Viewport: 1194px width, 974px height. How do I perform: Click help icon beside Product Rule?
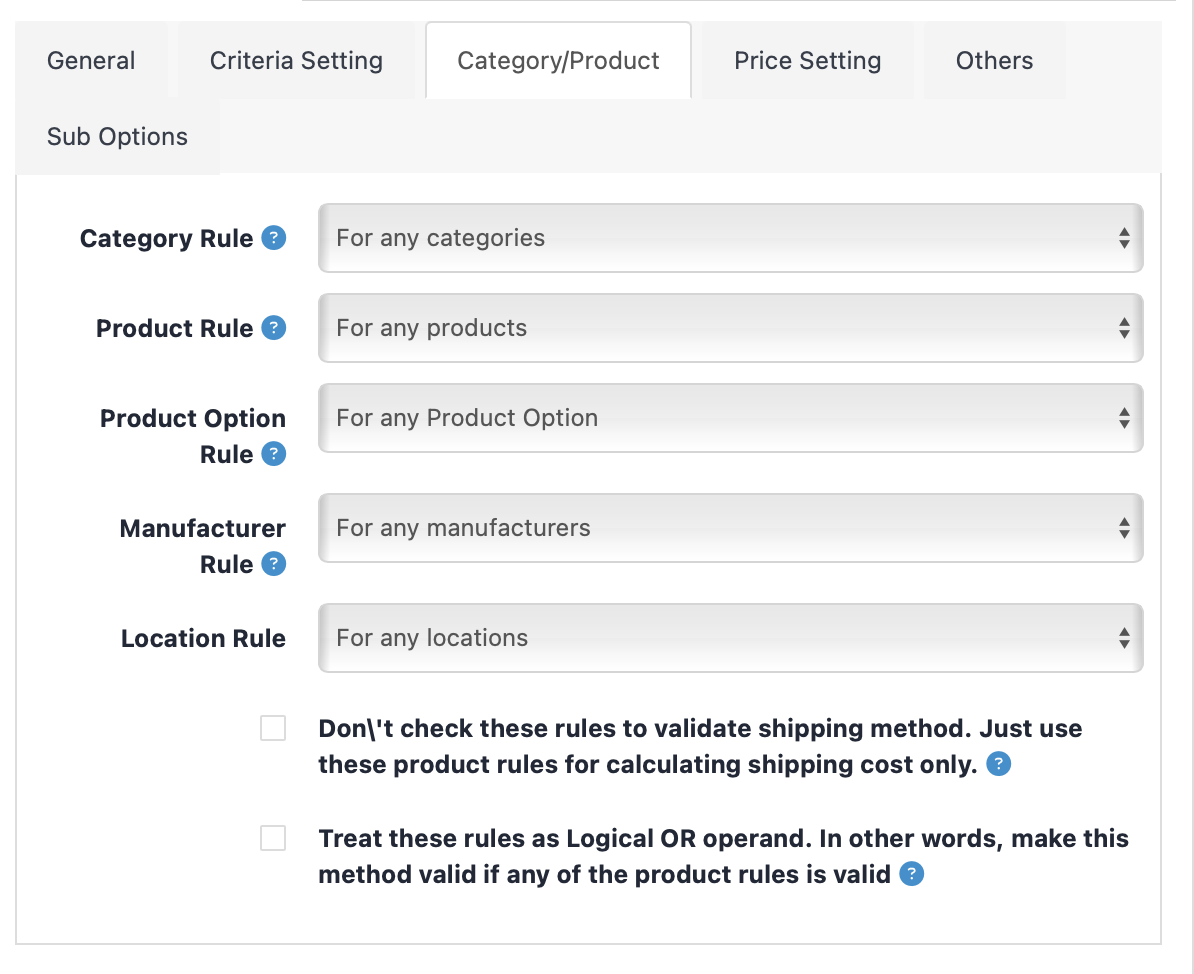[x=273, y=328]
